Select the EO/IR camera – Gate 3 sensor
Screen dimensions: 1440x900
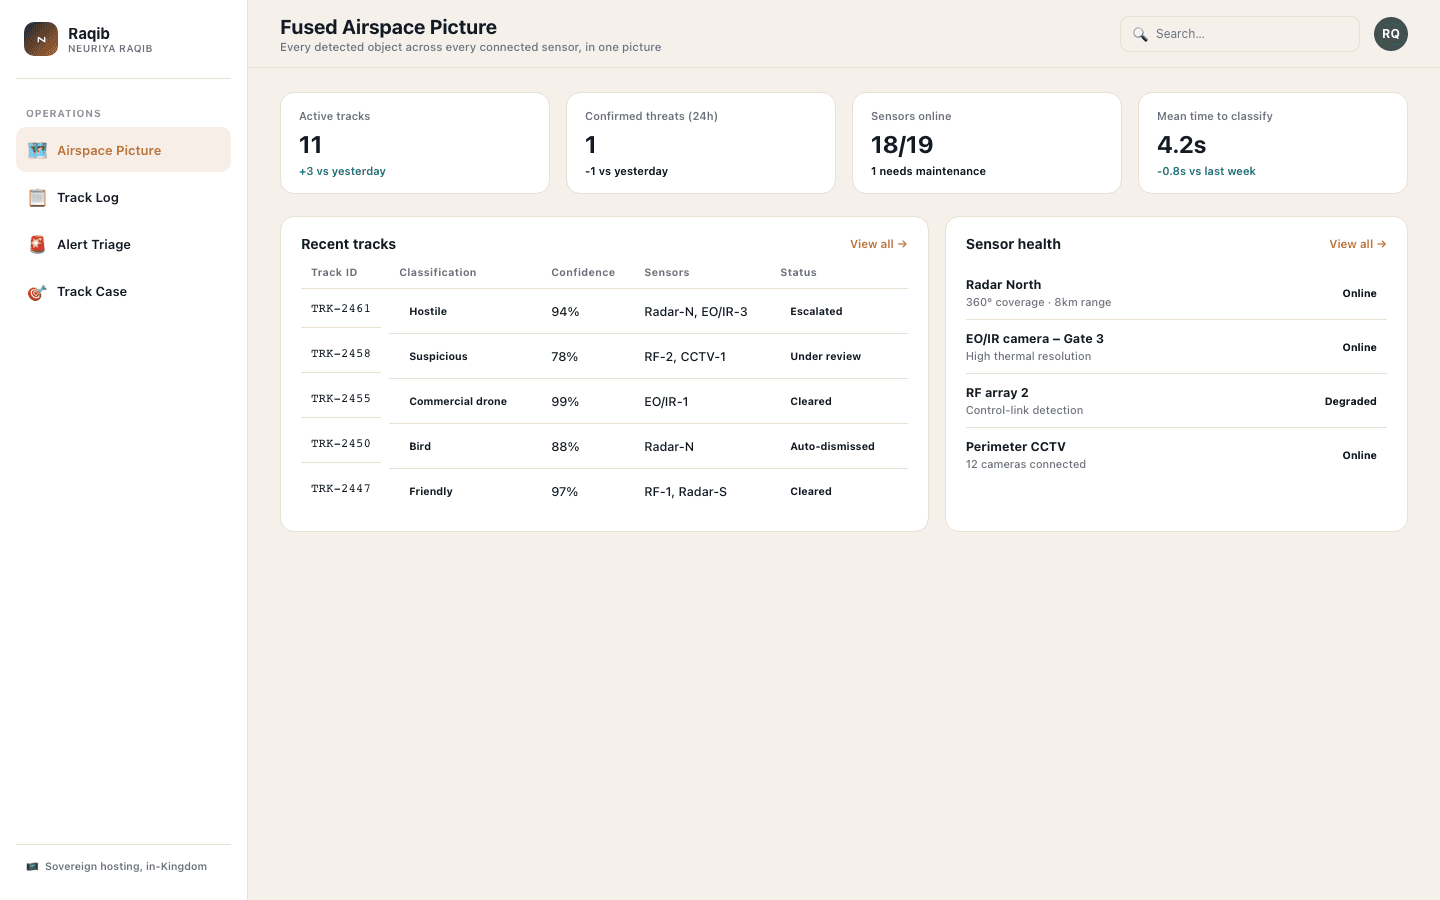[1176, 347]
